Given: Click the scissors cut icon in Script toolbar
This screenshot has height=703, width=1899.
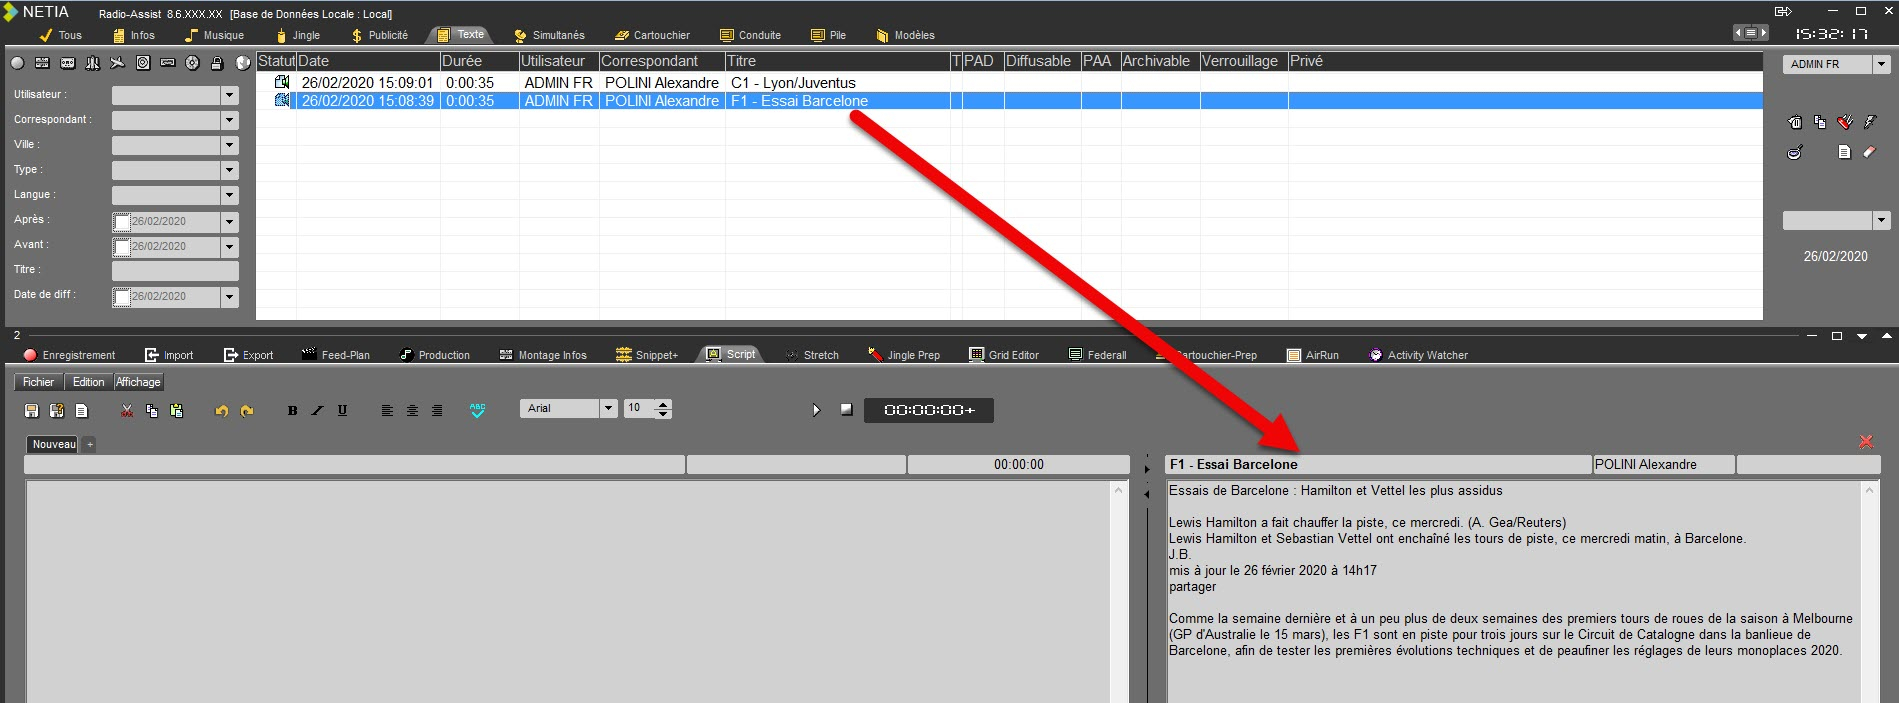Looking at the screenshot, I should (x=127, y=410).
